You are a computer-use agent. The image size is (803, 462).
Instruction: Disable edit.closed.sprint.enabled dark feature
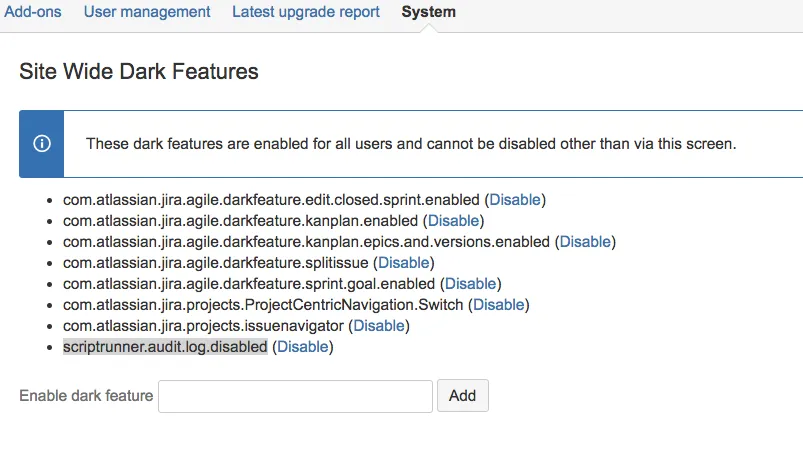[515, 200]
